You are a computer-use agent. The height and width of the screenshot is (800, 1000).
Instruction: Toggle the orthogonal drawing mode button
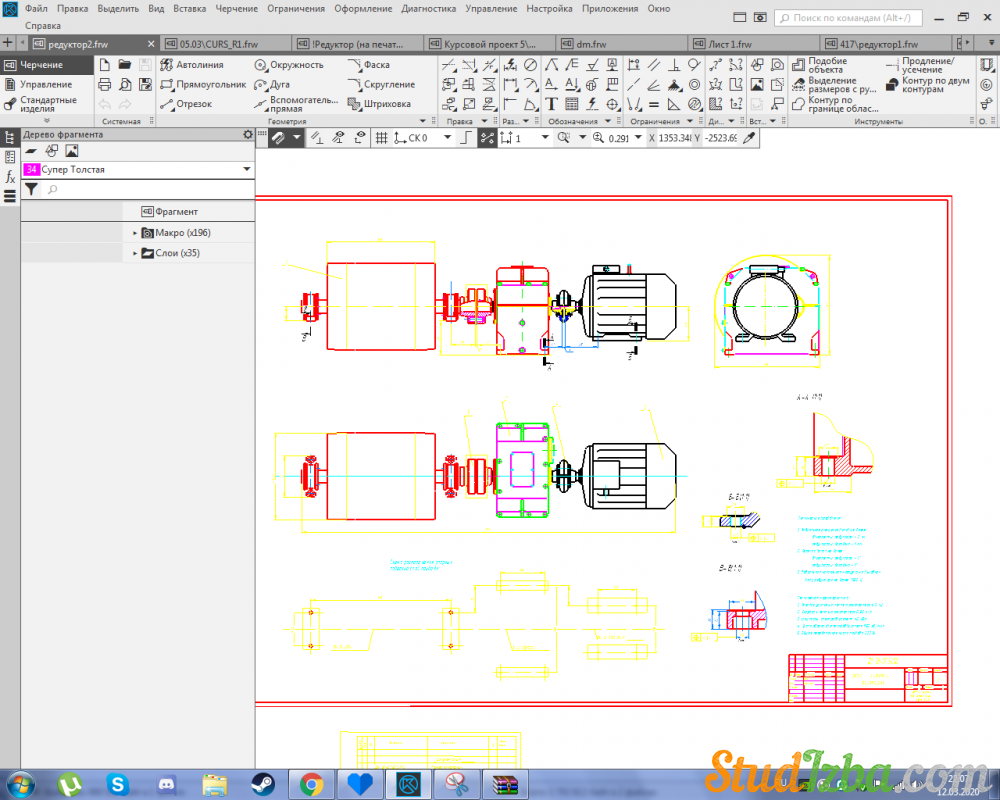(465, 138)
